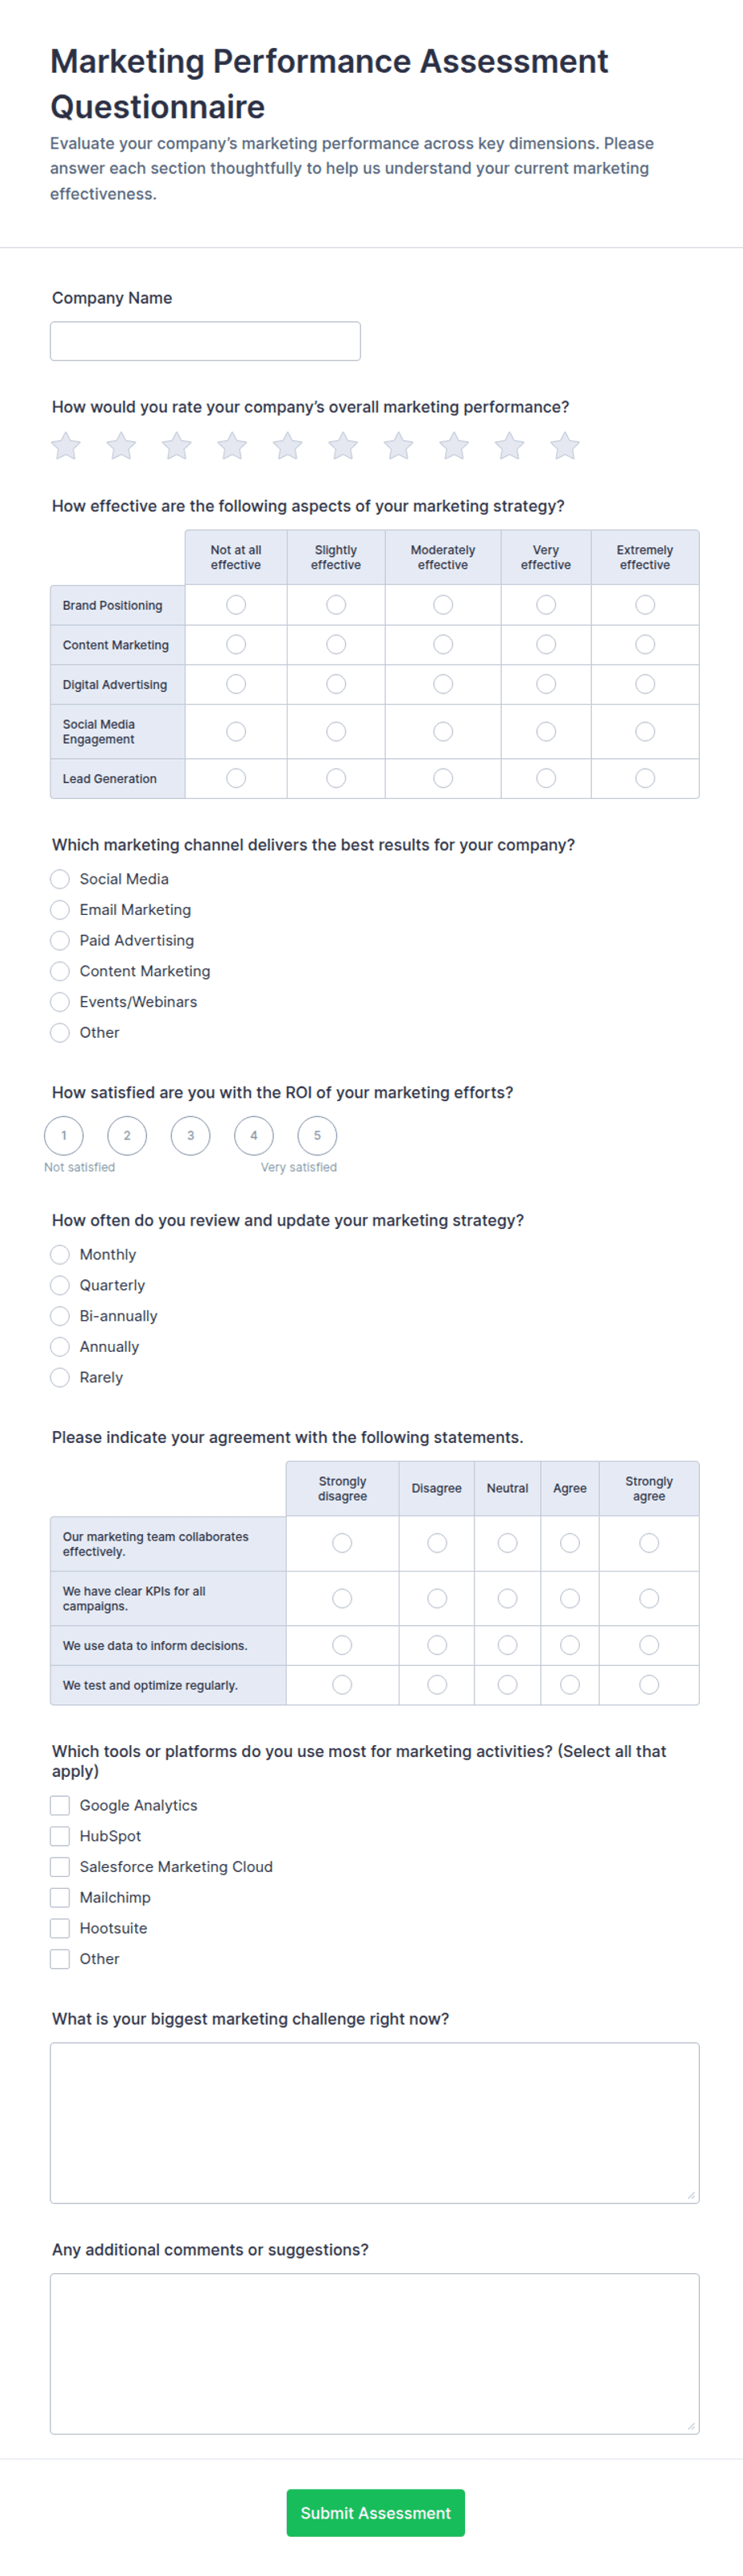This screenshot has width=743, height=2576.
Task: Click the biggest marketing challenge text area
Action: click(375, 2122)
